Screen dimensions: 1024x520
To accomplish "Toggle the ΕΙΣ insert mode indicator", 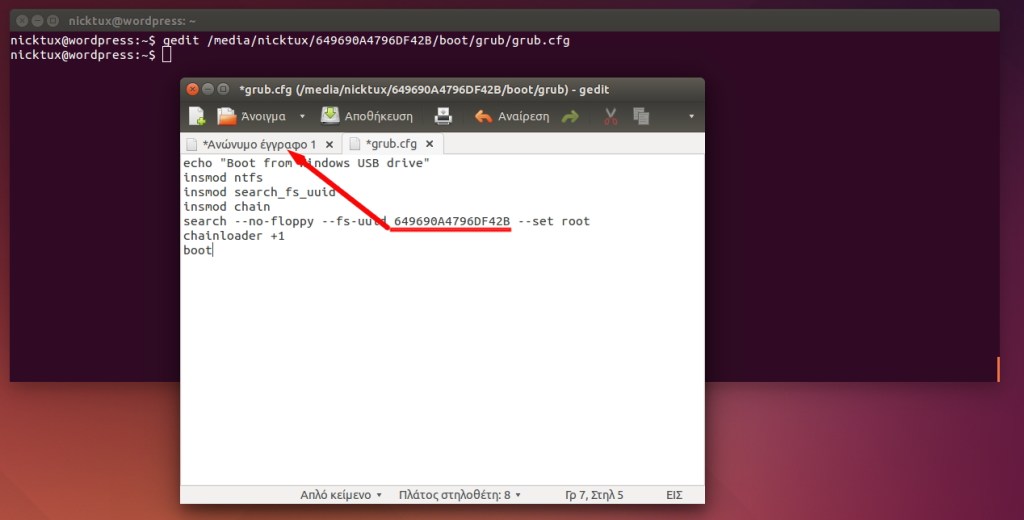I will 673,494.
